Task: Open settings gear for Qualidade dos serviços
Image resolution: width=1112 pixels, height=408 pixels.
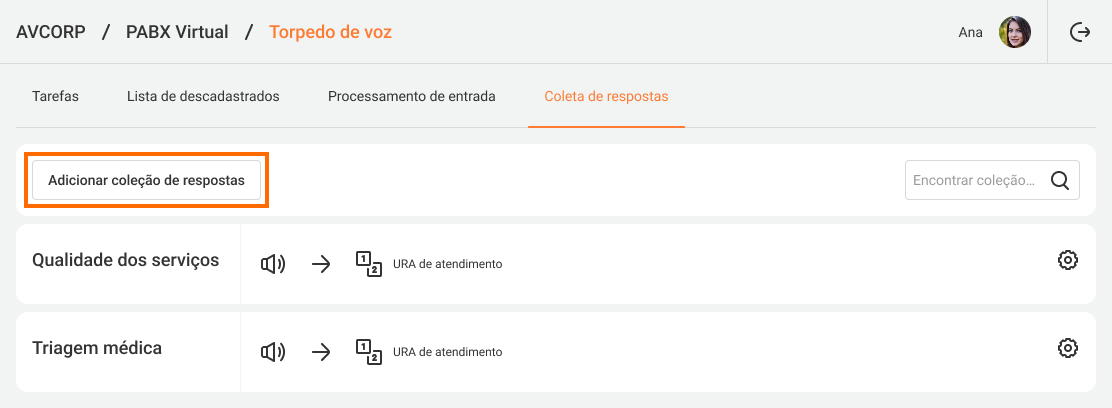Action: coord(1068,261)
